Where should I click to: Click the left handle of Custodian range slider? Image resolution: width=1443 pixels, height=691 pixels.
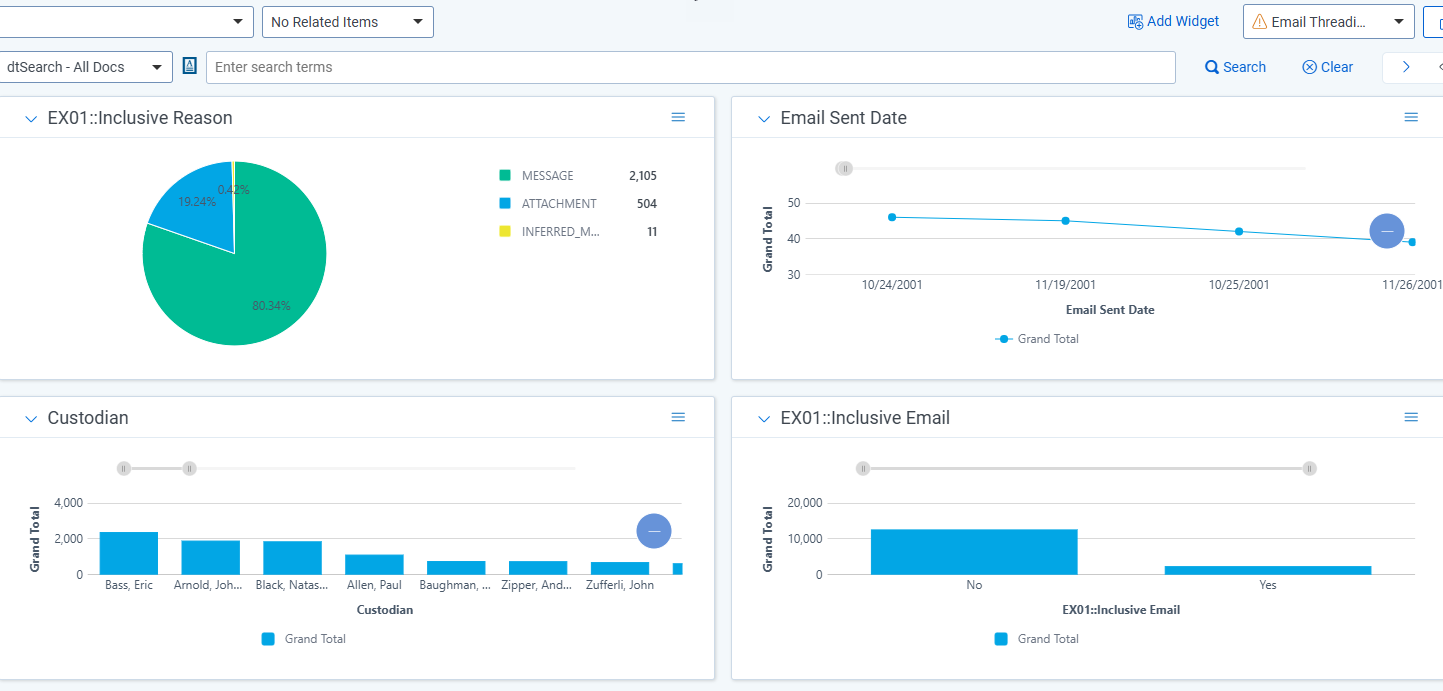coord(124,468)
